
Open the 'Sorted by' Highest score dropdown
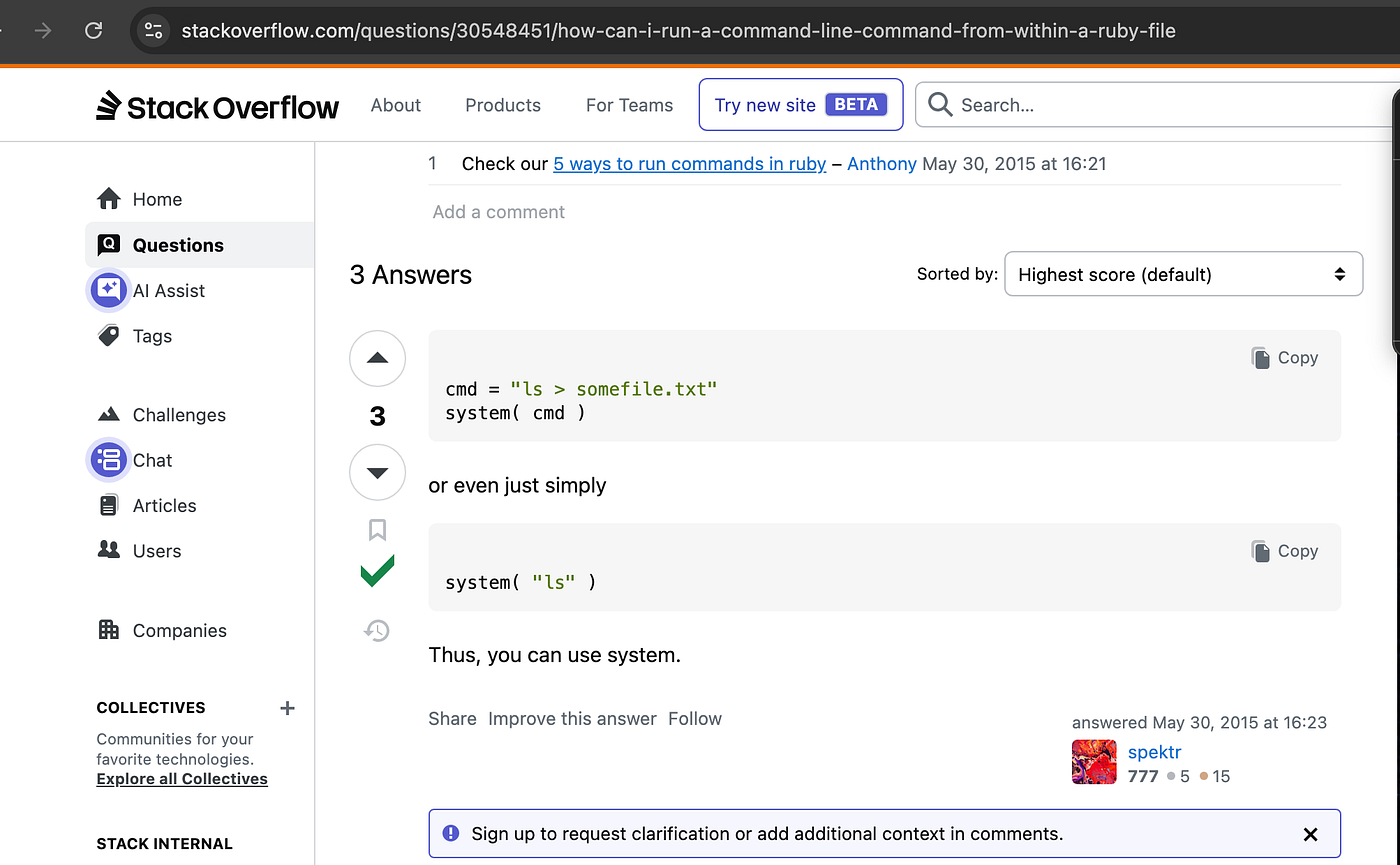pos(1183,274)
